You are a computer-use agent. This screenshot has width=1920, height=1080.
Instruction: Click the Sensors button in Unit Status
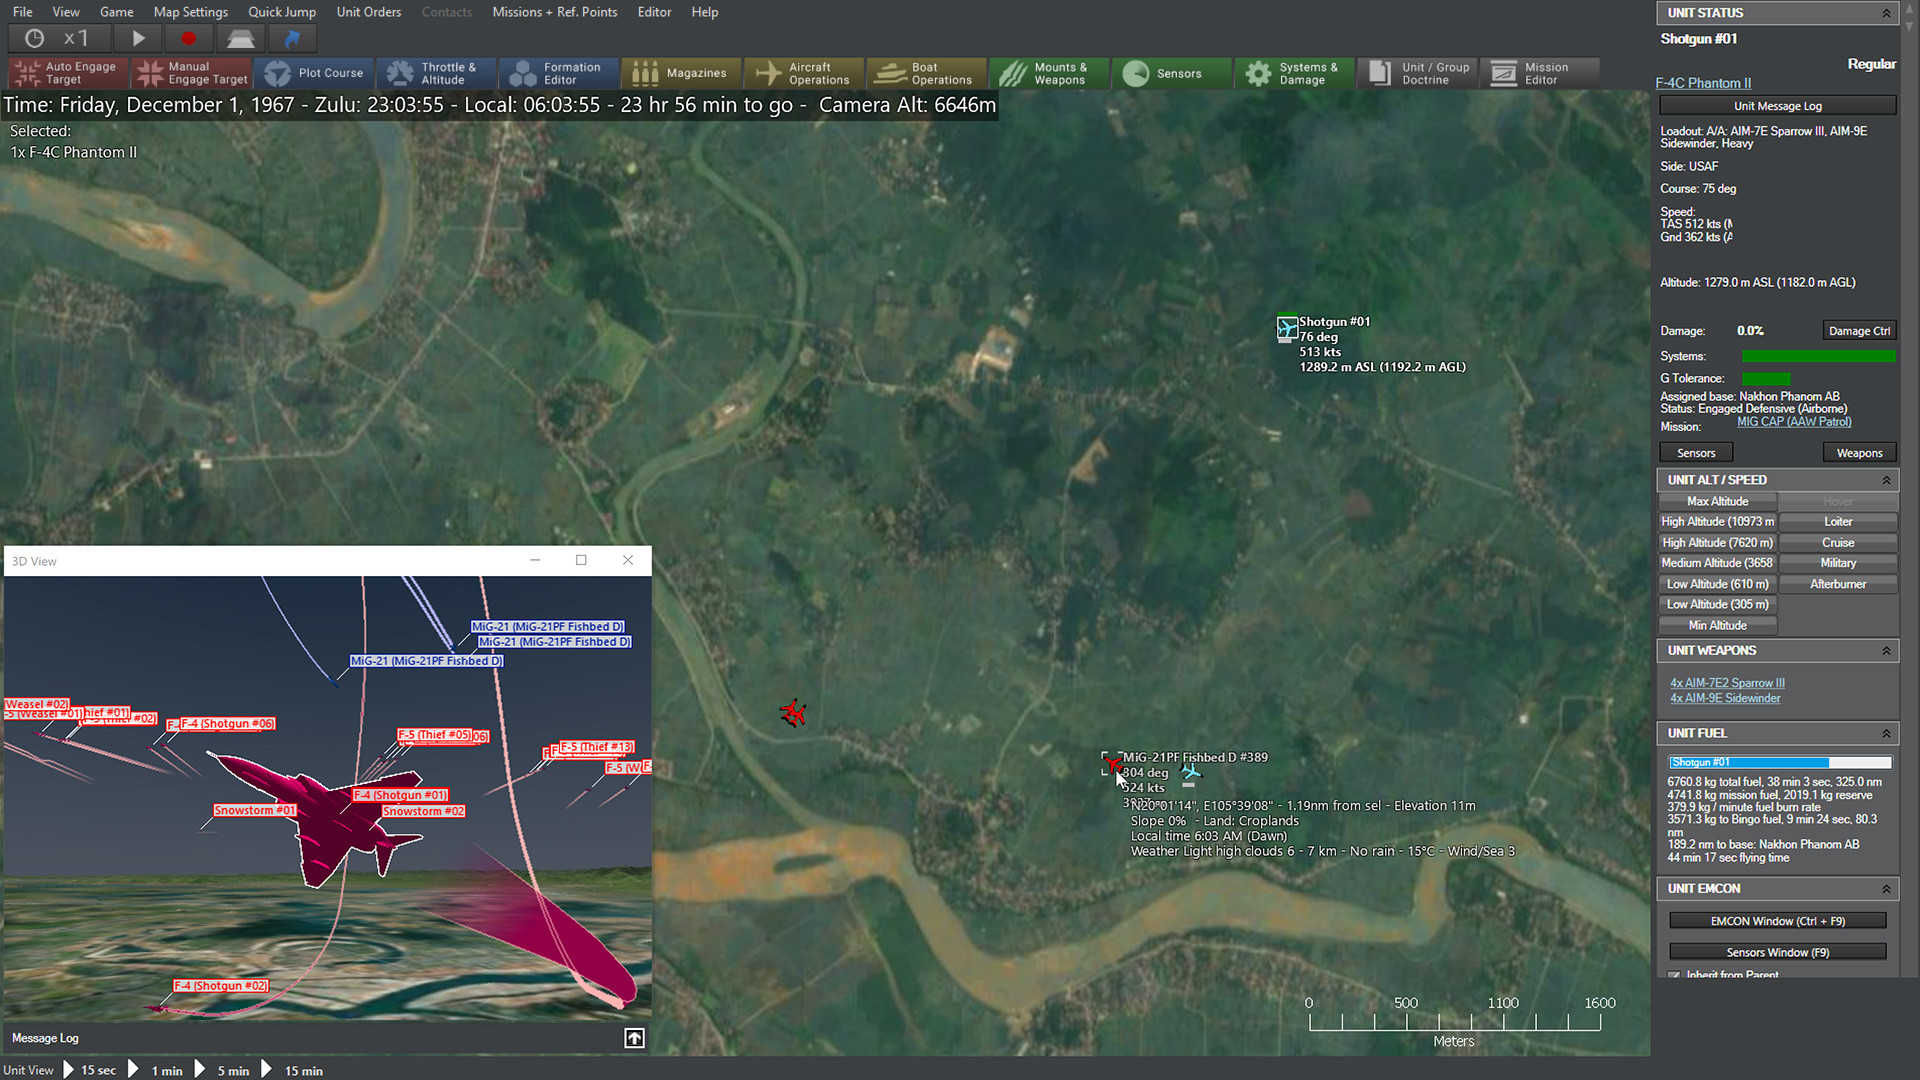click(x=1695, y=452)
